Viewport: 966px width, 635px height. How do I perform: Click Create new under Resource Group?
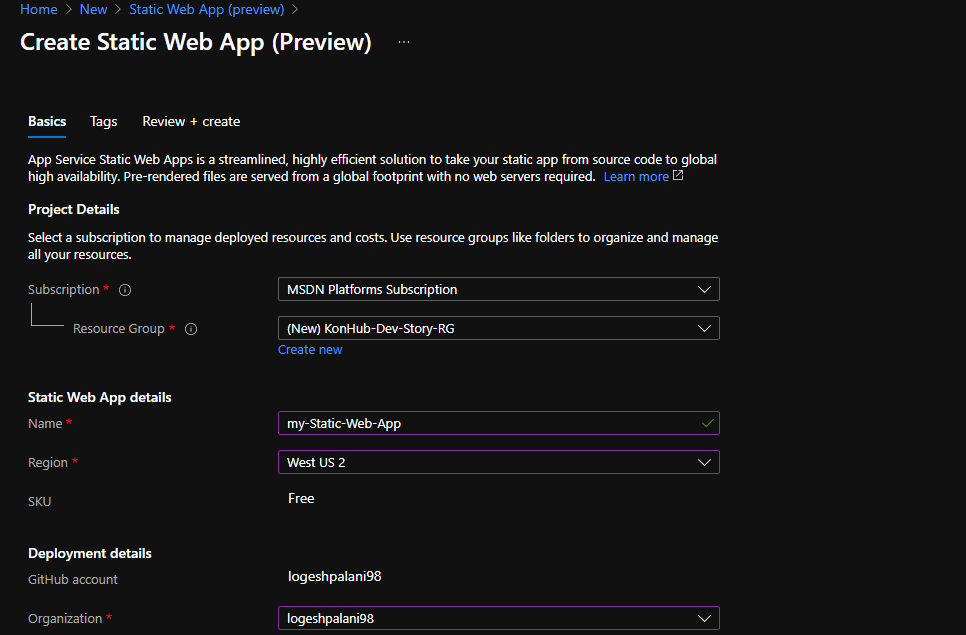pos(310,349)
